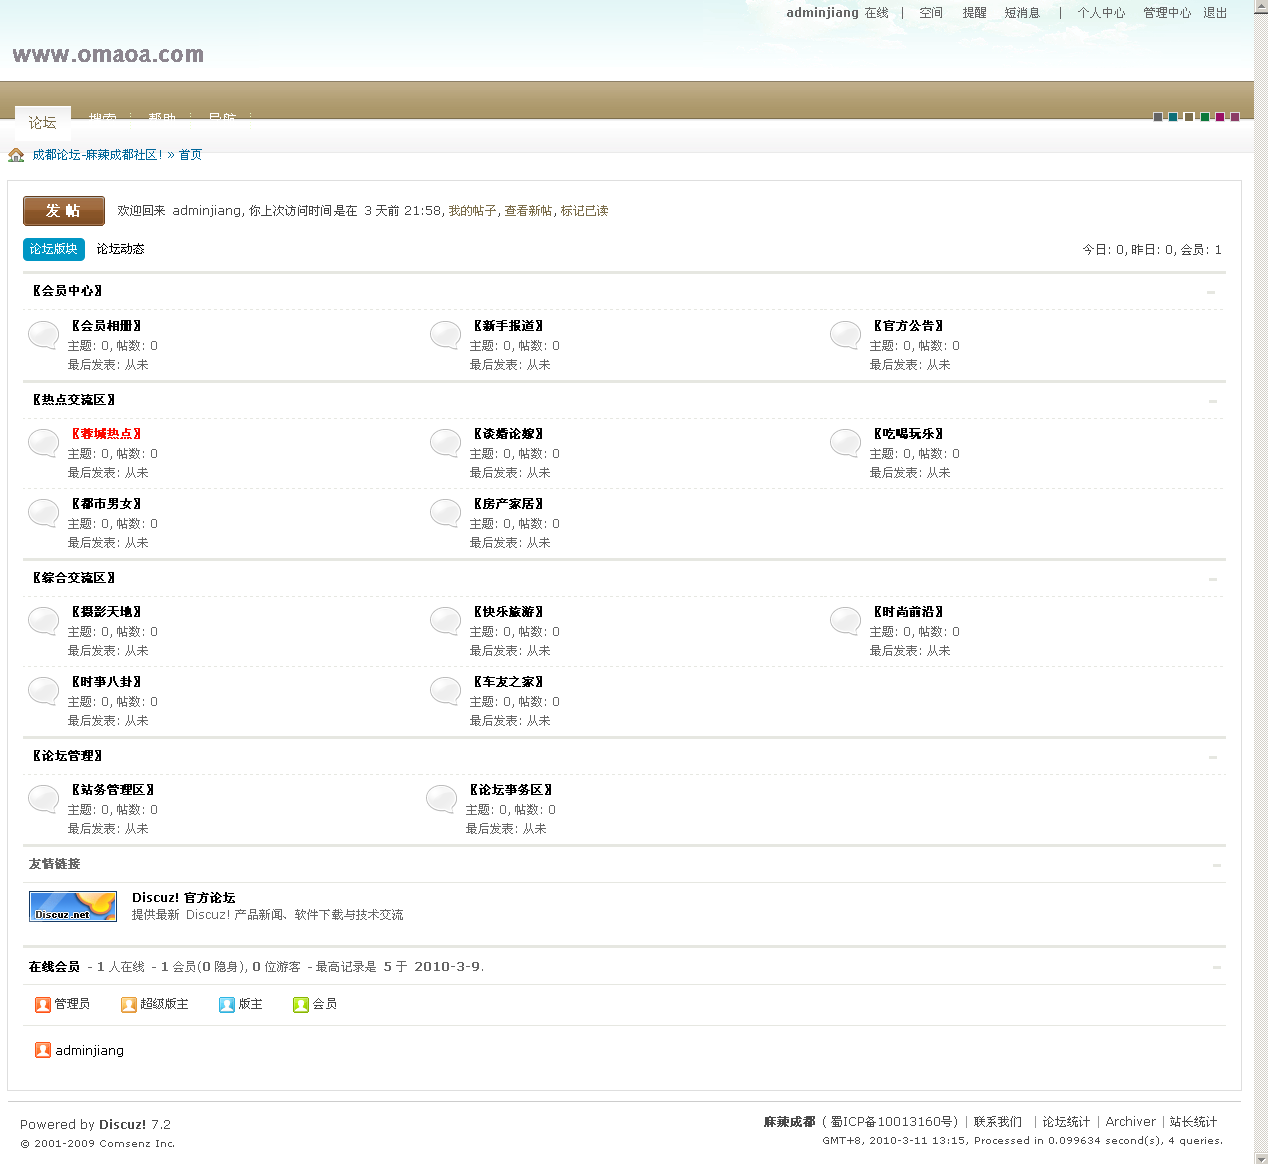1268x1164 pixels.
Task: Click the Discuz! link in the footer
Action: (122, 1125)
